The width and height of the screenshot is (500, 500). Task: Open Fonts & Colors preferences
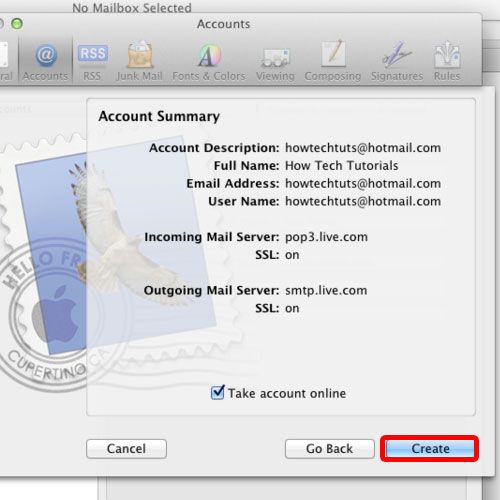click(x=209, y=61)
